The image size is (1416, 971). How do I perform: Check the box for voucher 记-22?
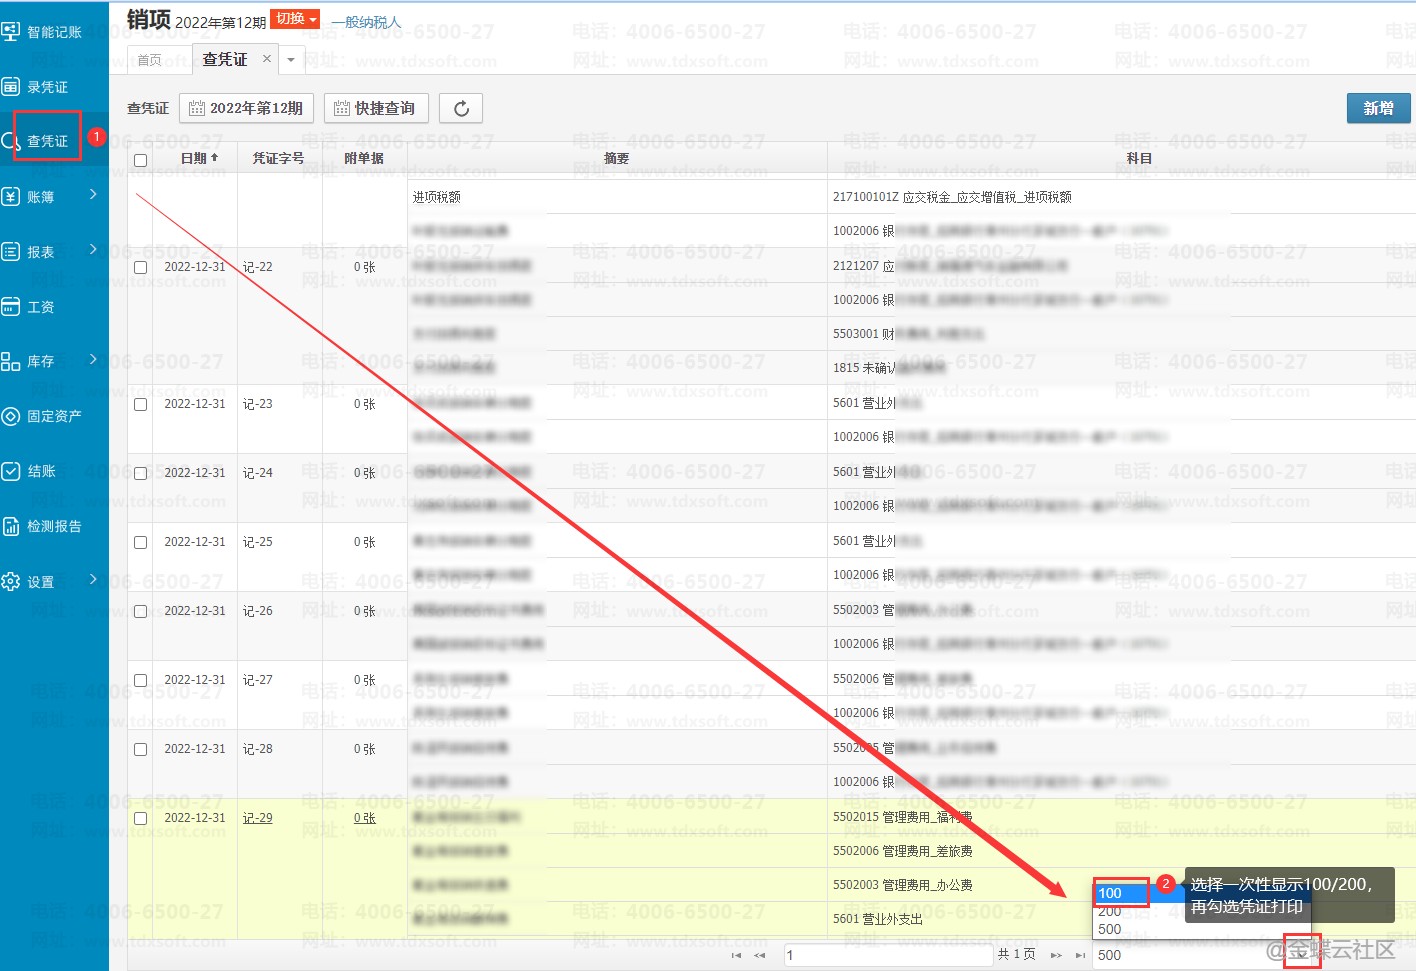(x=140, y=267)
